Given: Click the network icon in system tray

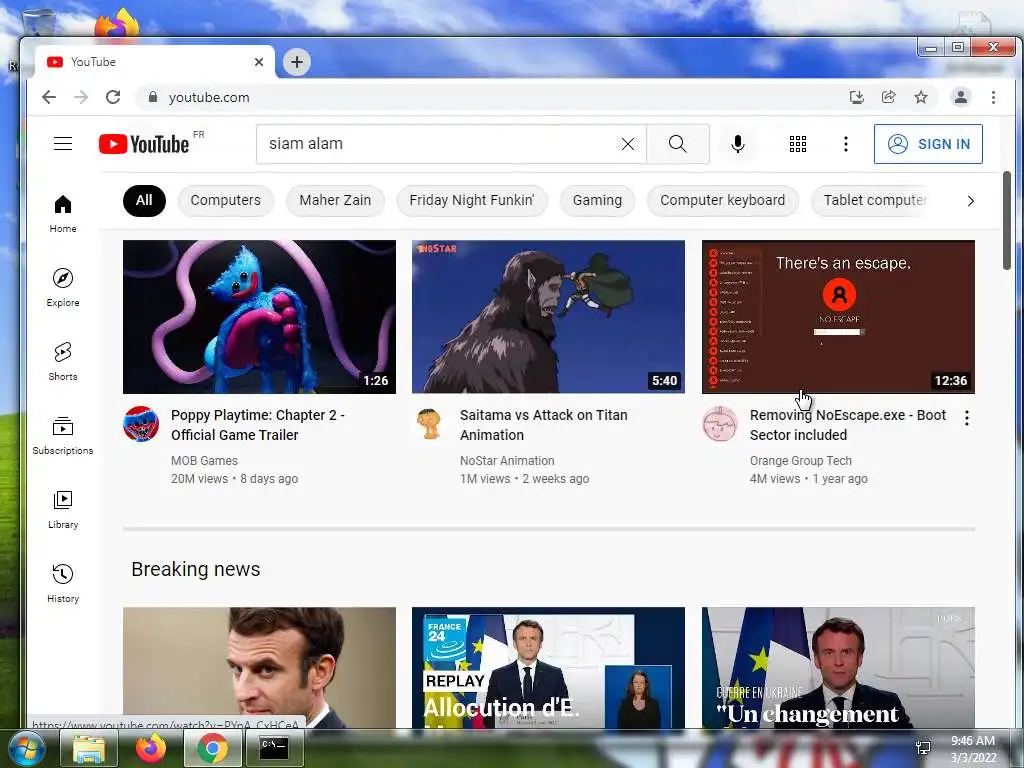Looking at the screenshot, I should click(x=923, y=748).
